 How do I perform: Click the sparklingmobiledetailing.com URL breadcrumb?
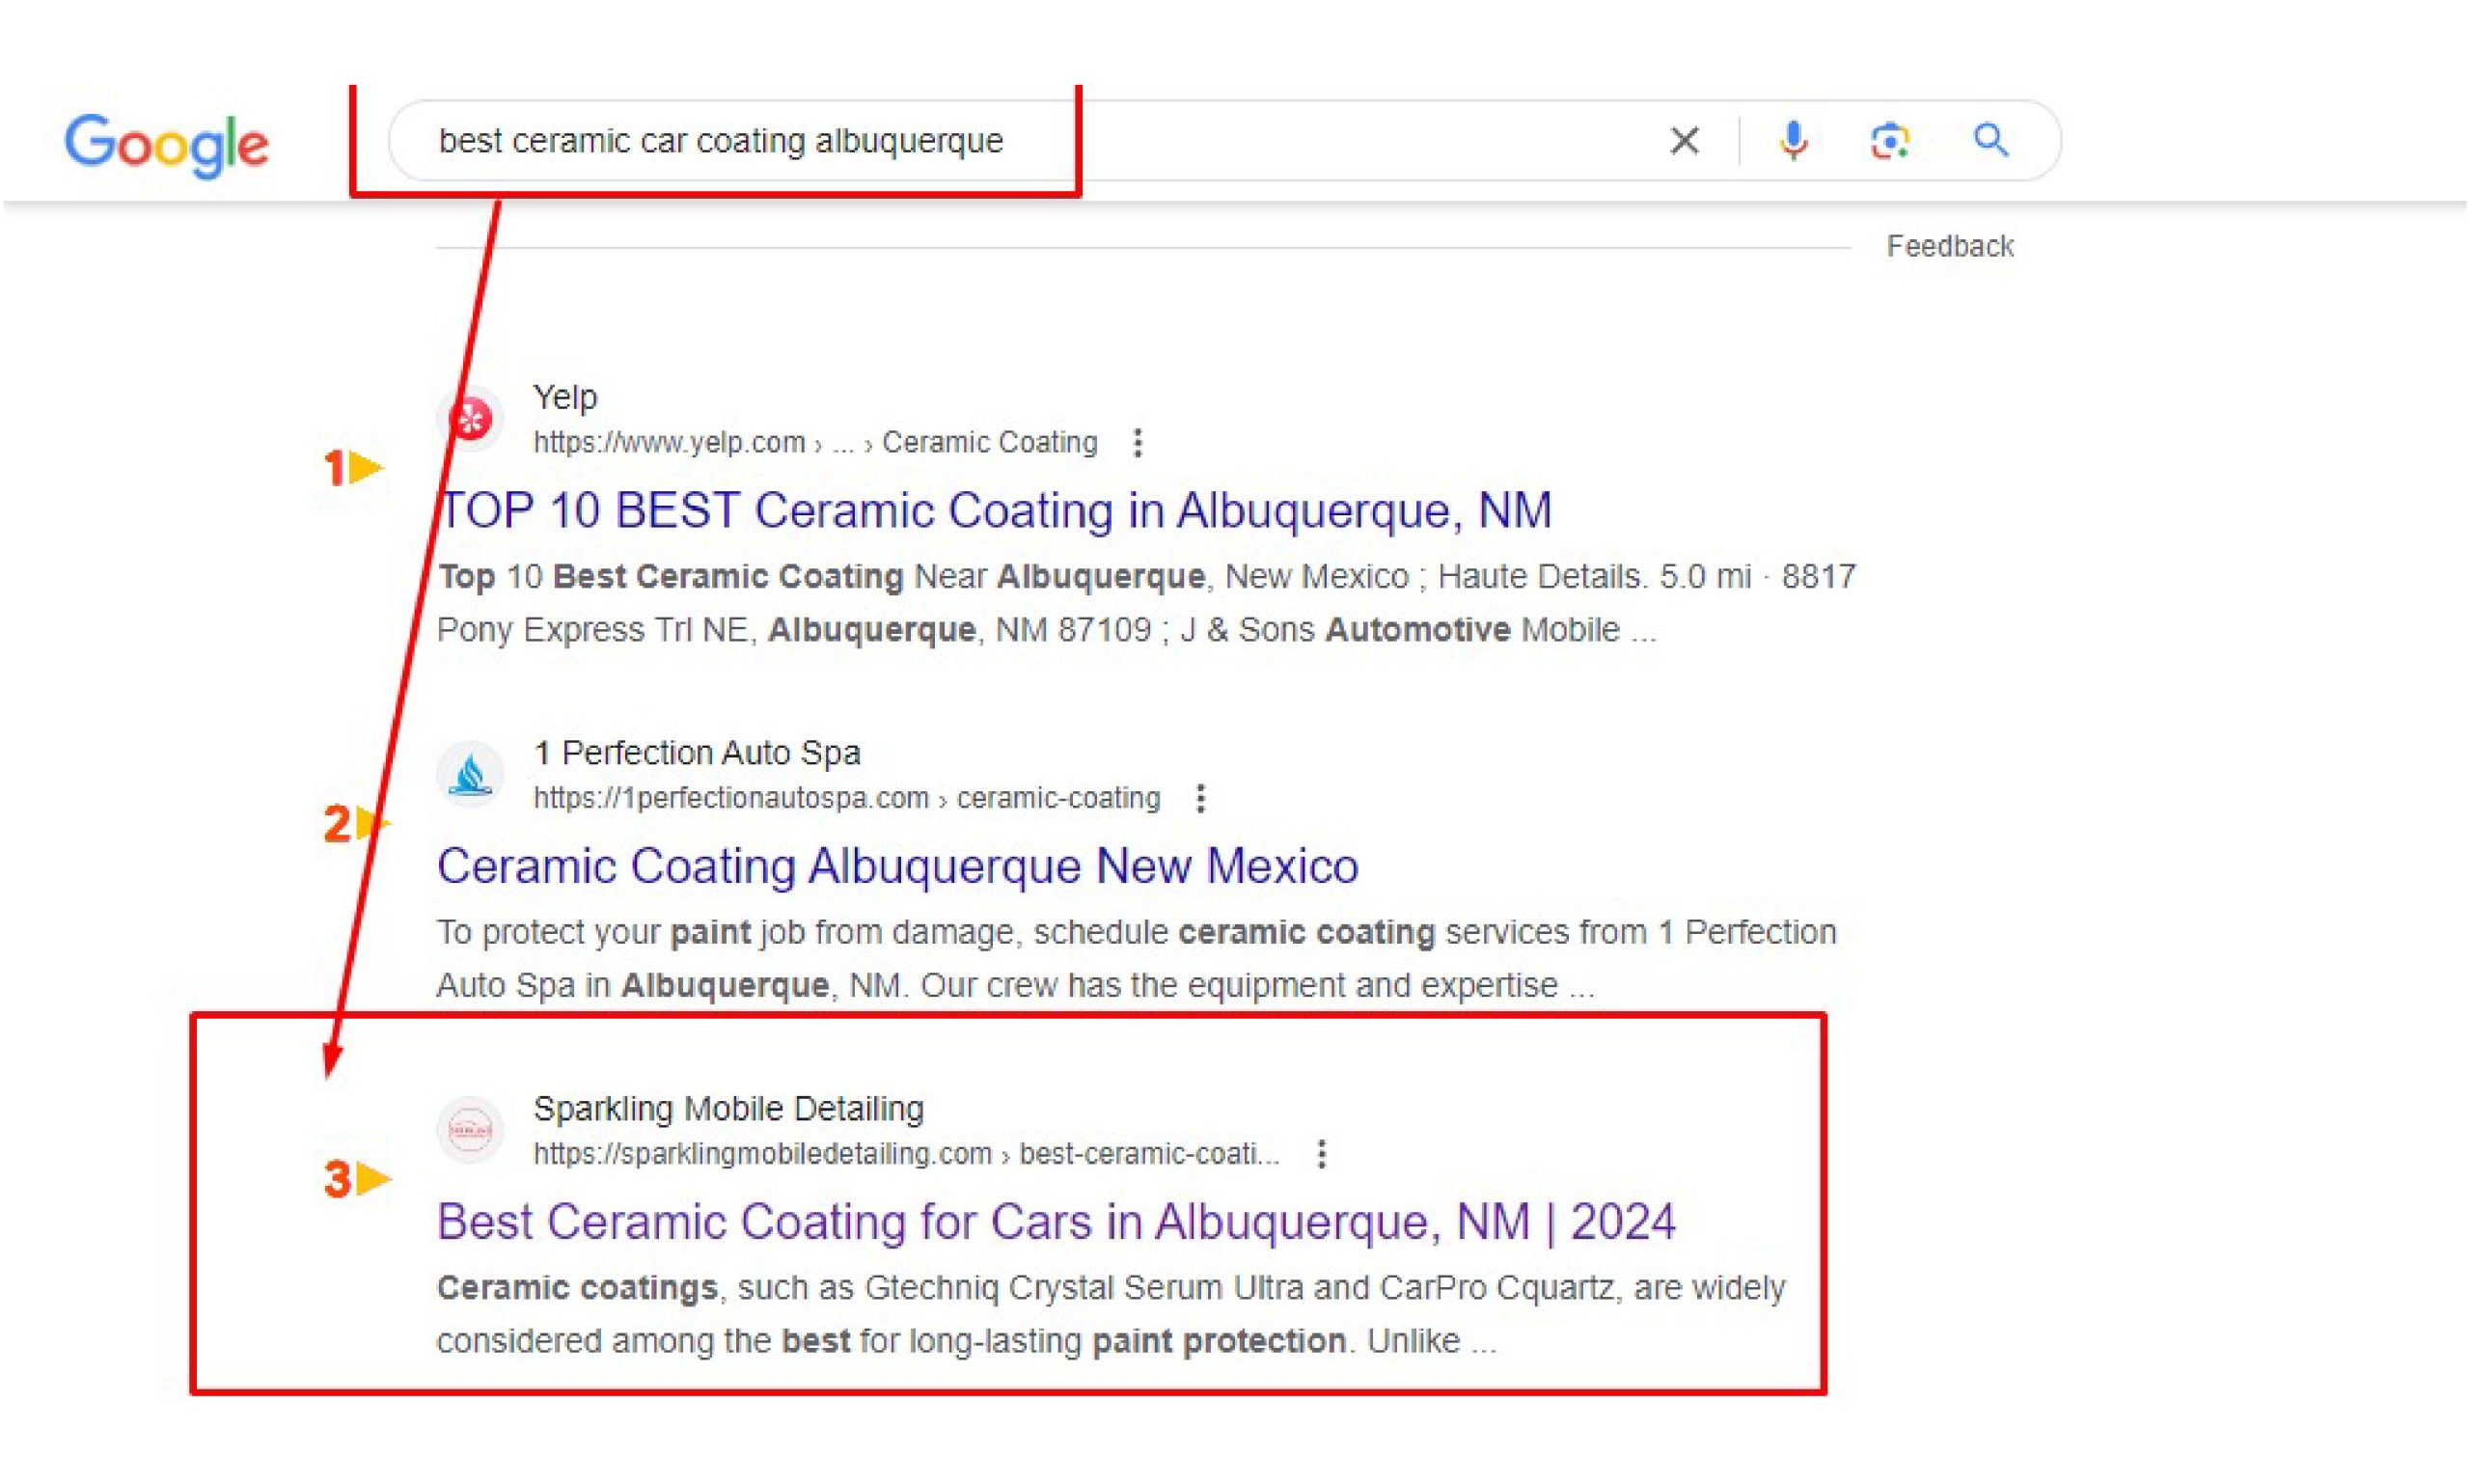point(906,1154)
